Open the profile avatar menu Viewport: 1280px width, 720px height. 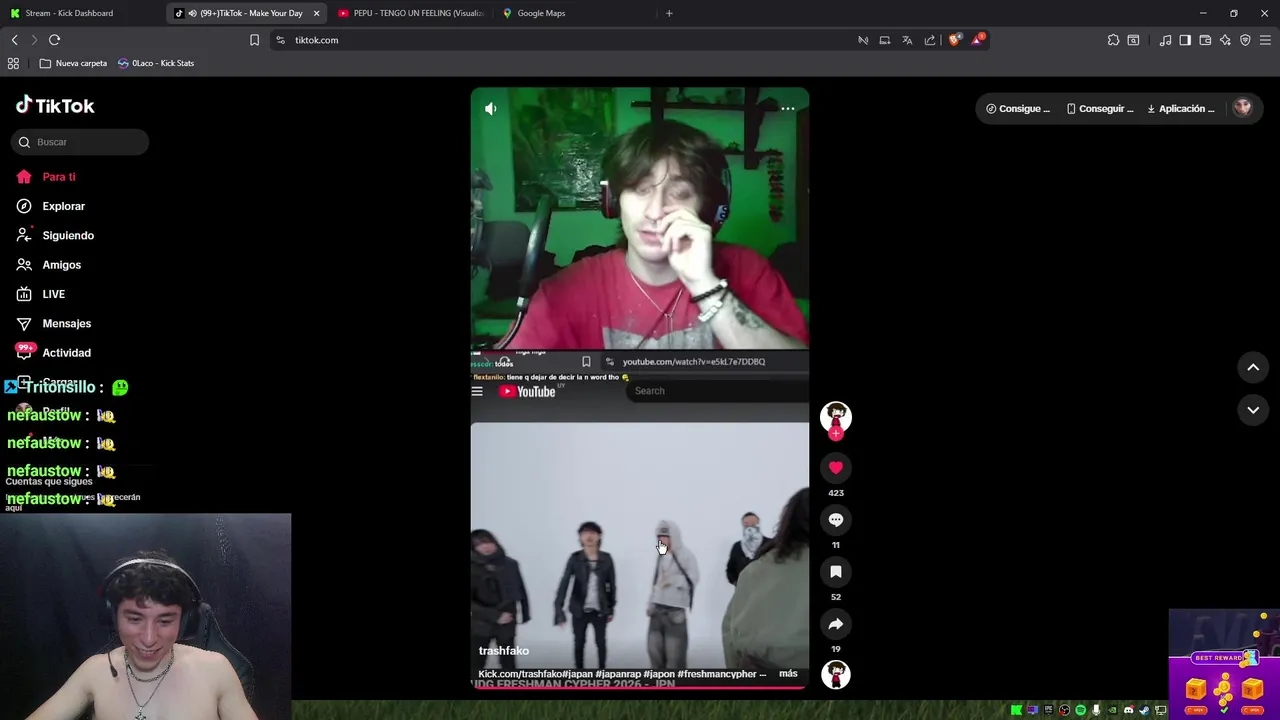(x=1242, y=108)
